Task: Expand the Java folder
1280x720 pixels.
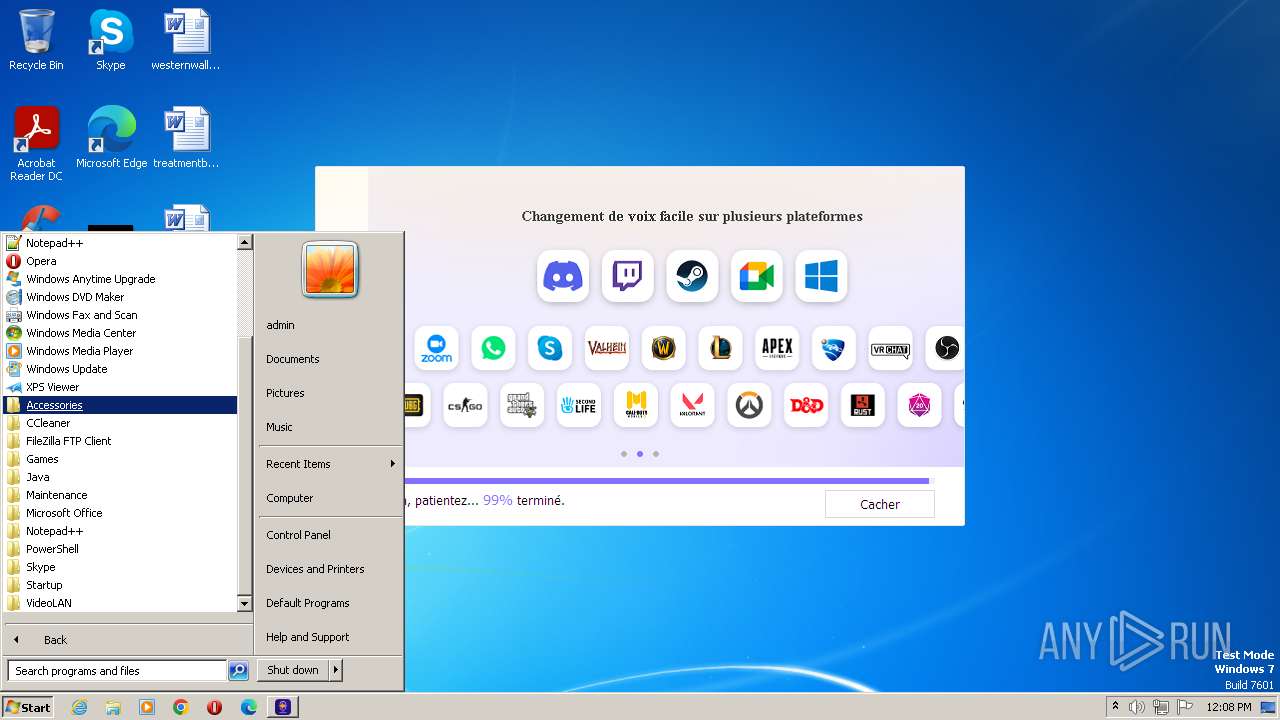Action: pos(120,477)
